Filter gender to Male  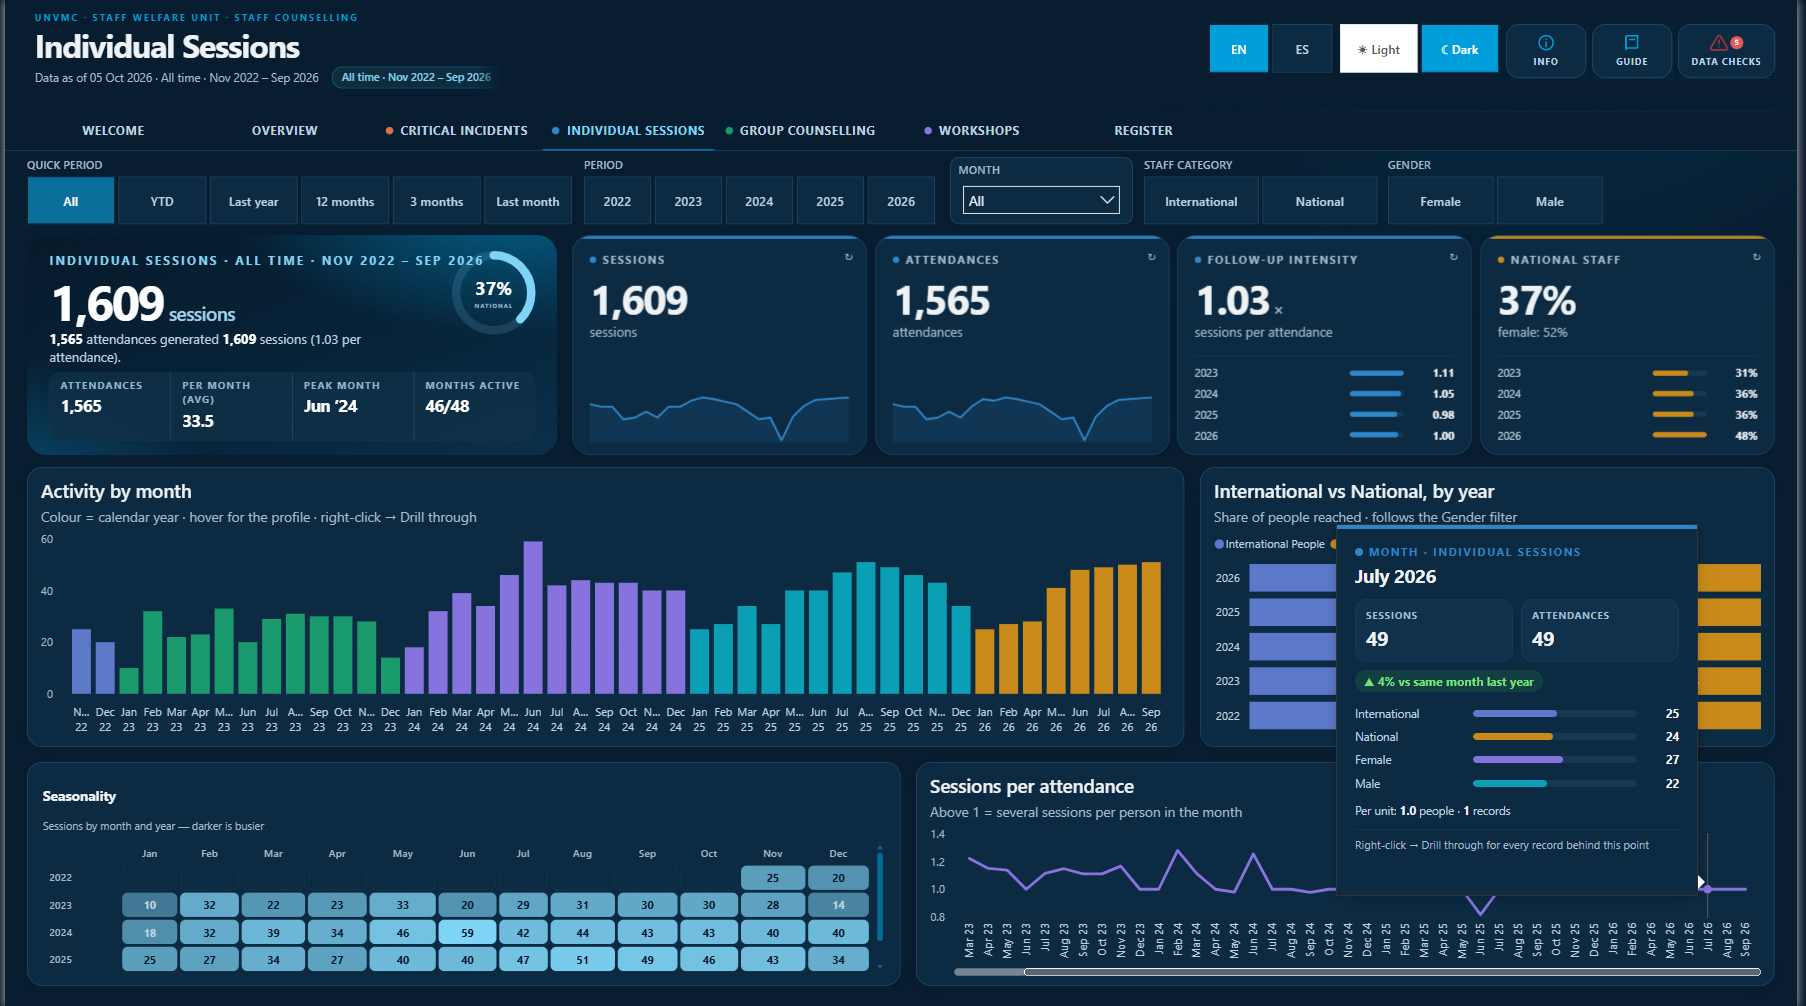tap(1549, 201)
